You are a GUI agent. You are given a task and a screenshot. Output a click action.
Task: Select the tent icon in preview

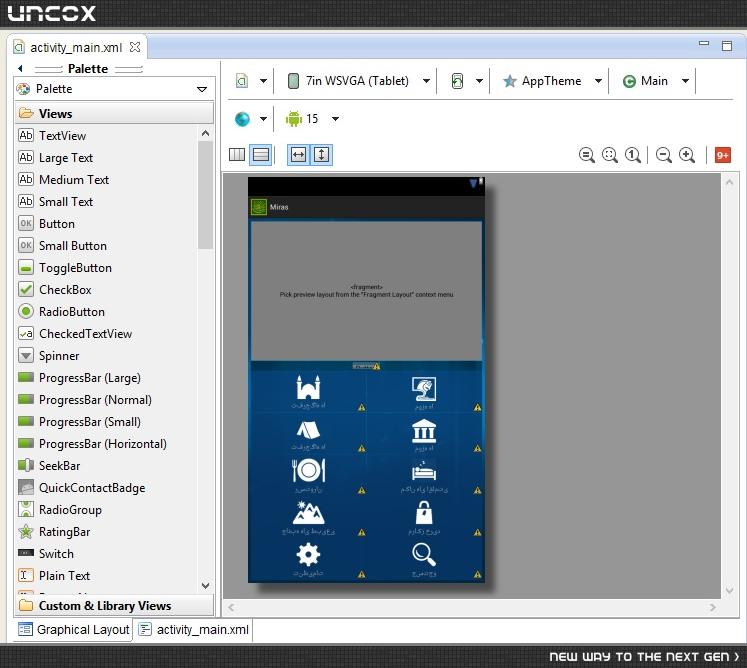(308, 430)
